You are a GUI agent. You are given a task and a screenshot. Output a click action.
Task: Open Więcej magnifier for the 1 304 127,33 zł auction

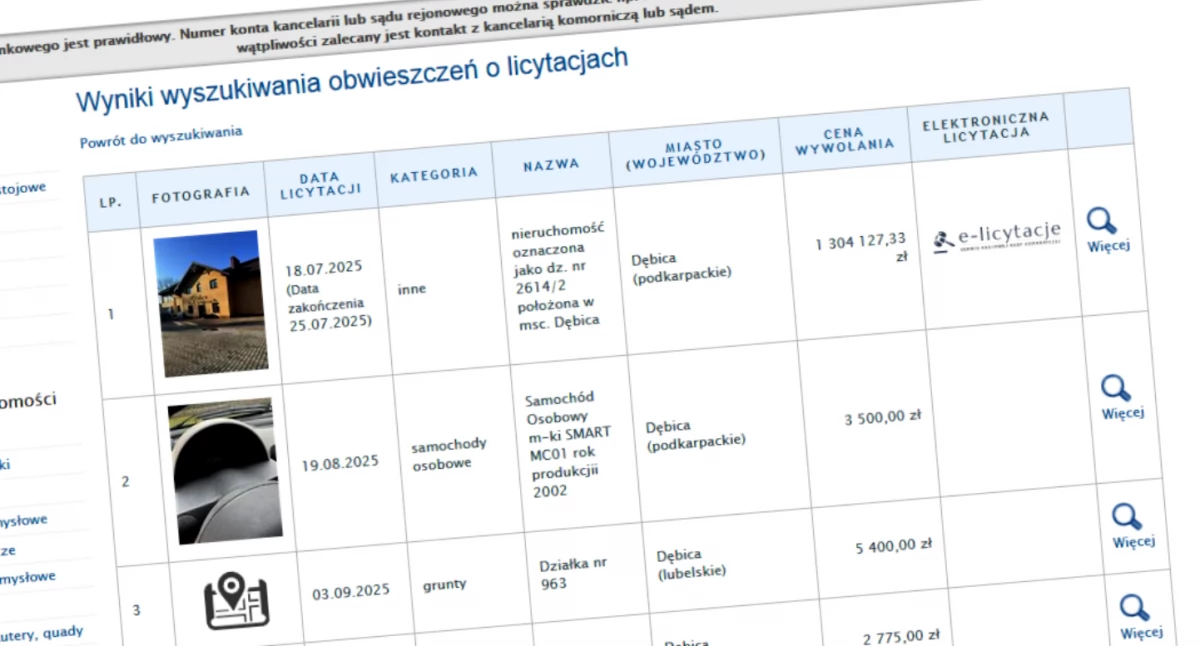coord(1101,221)
